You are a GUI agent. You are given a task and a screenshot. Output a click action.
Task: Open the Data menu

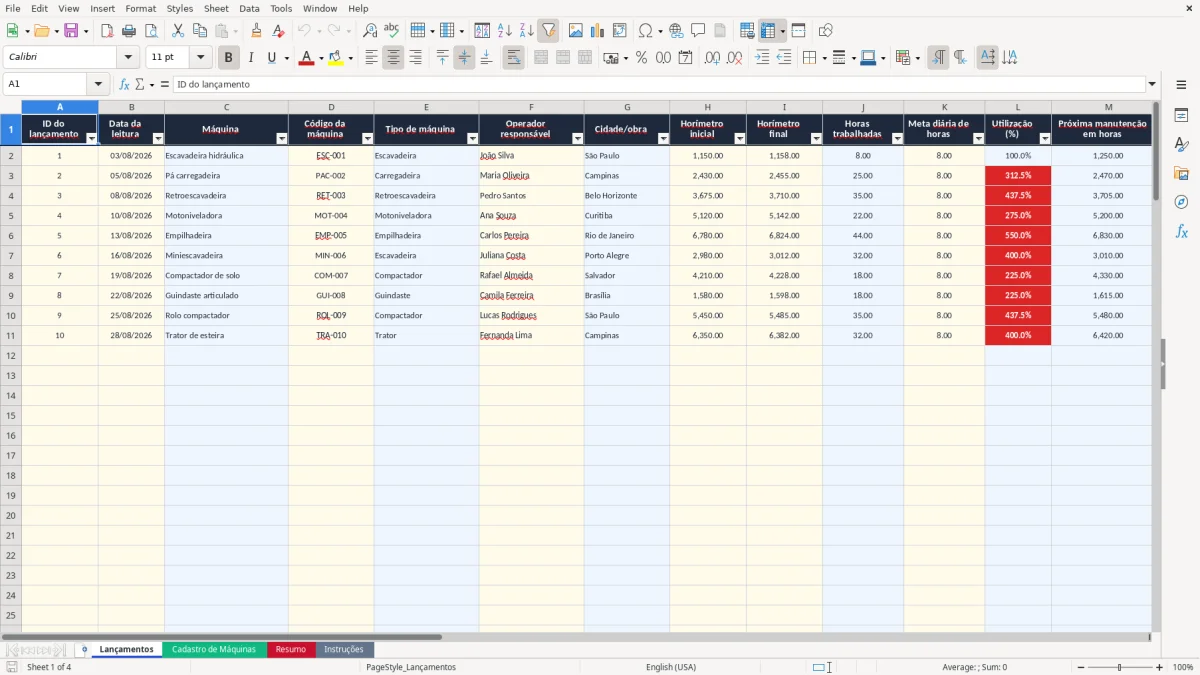(249, 8)
